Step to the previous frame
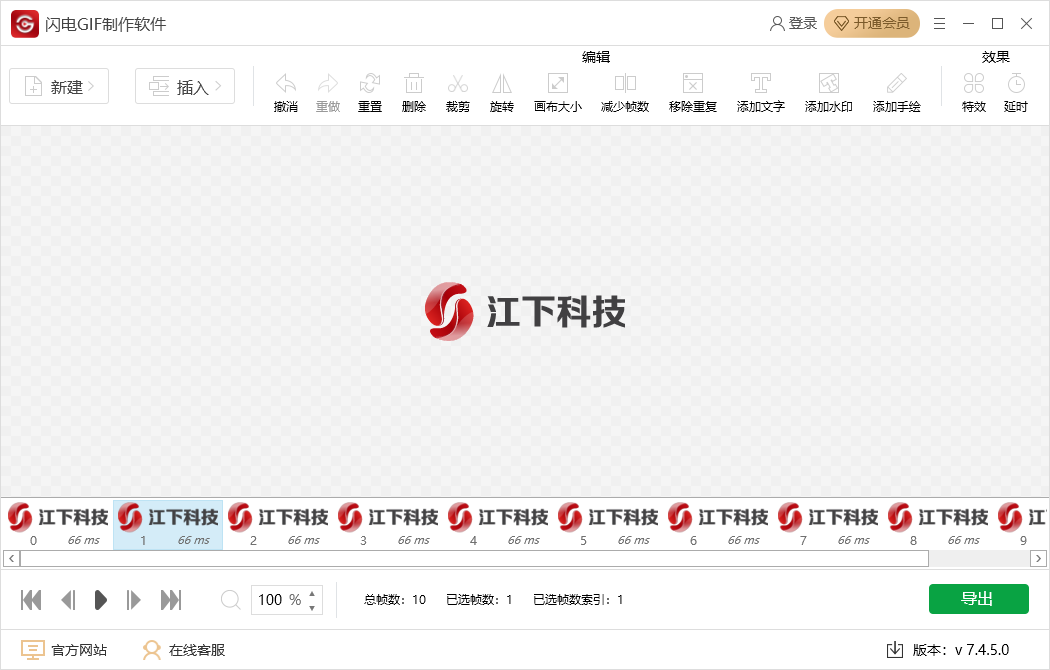 [x=68, y=600]
